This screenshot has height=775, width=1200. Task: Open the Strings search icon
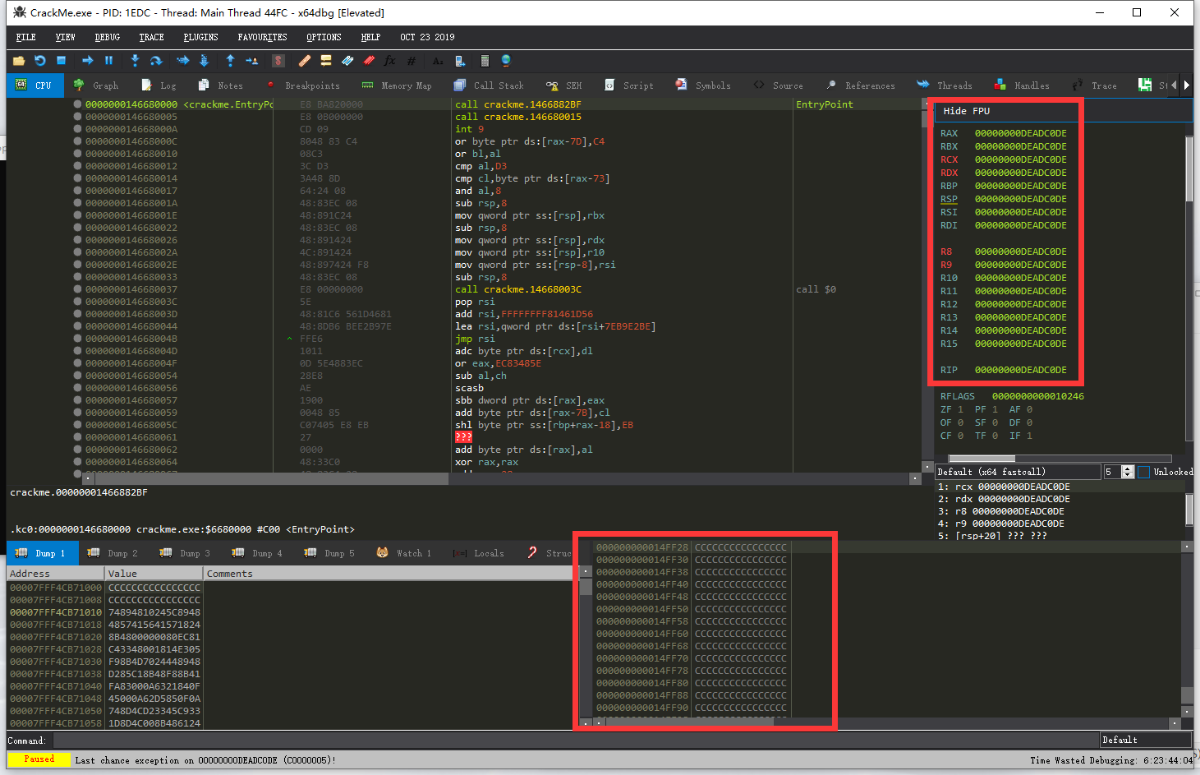(x=437, y=60)
